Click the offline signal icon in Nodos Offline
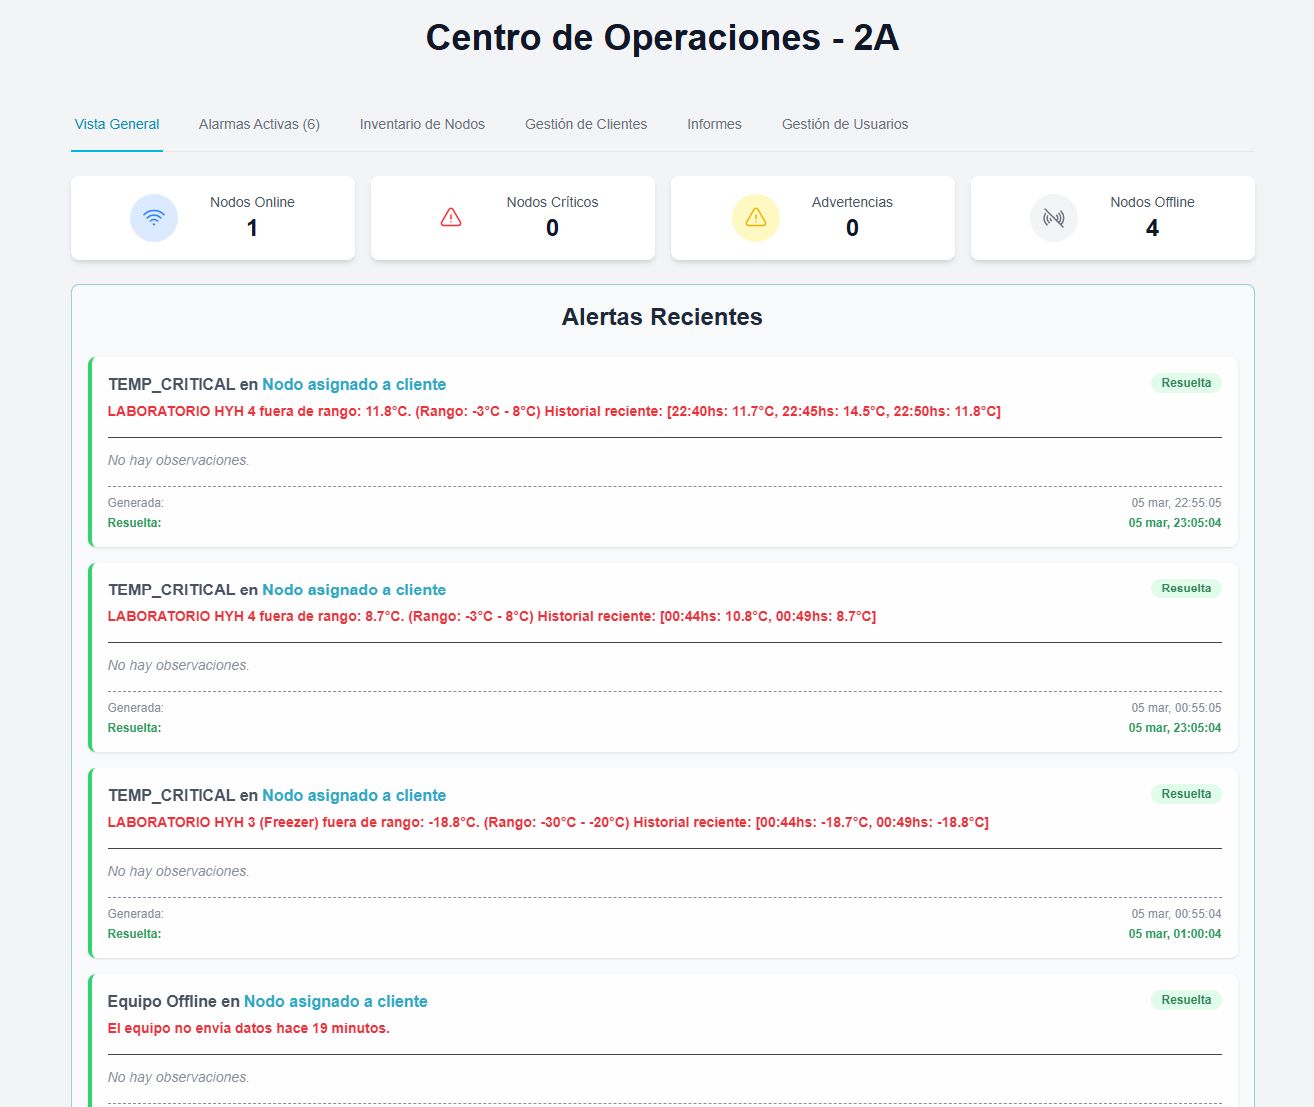The width and height of the screenshot is (1314, 1107). 1054,218
